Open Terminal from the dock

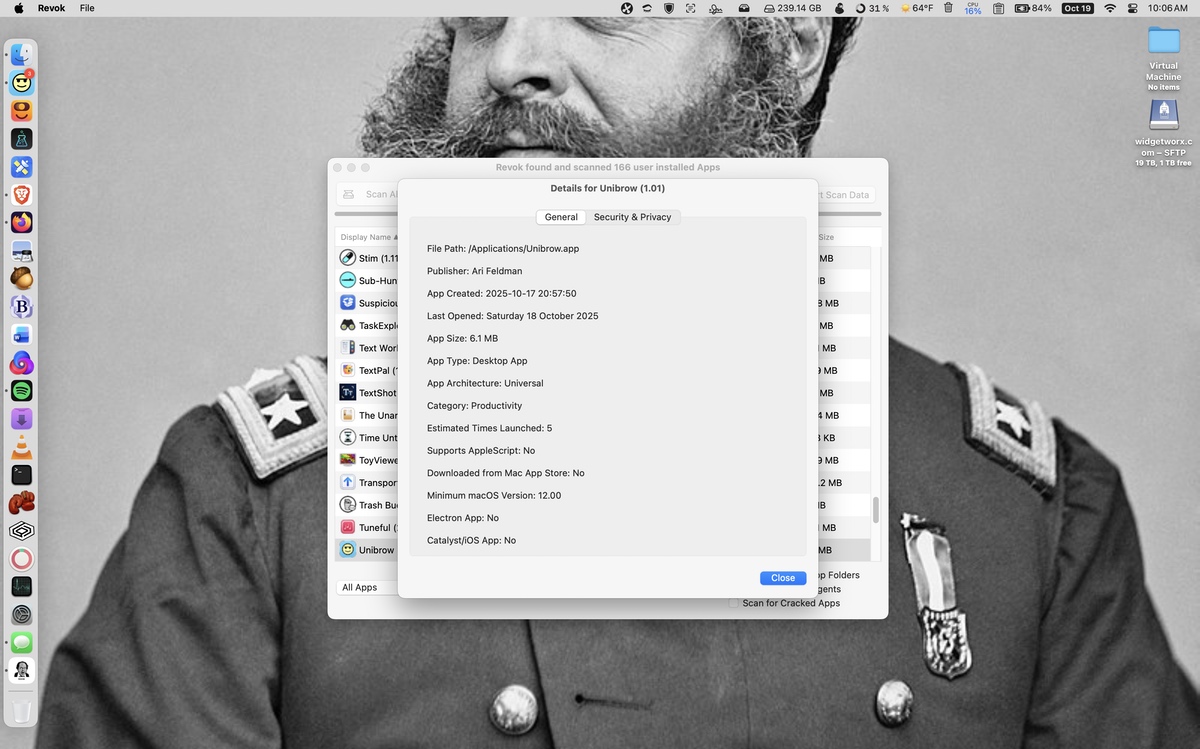coord(22,475)
